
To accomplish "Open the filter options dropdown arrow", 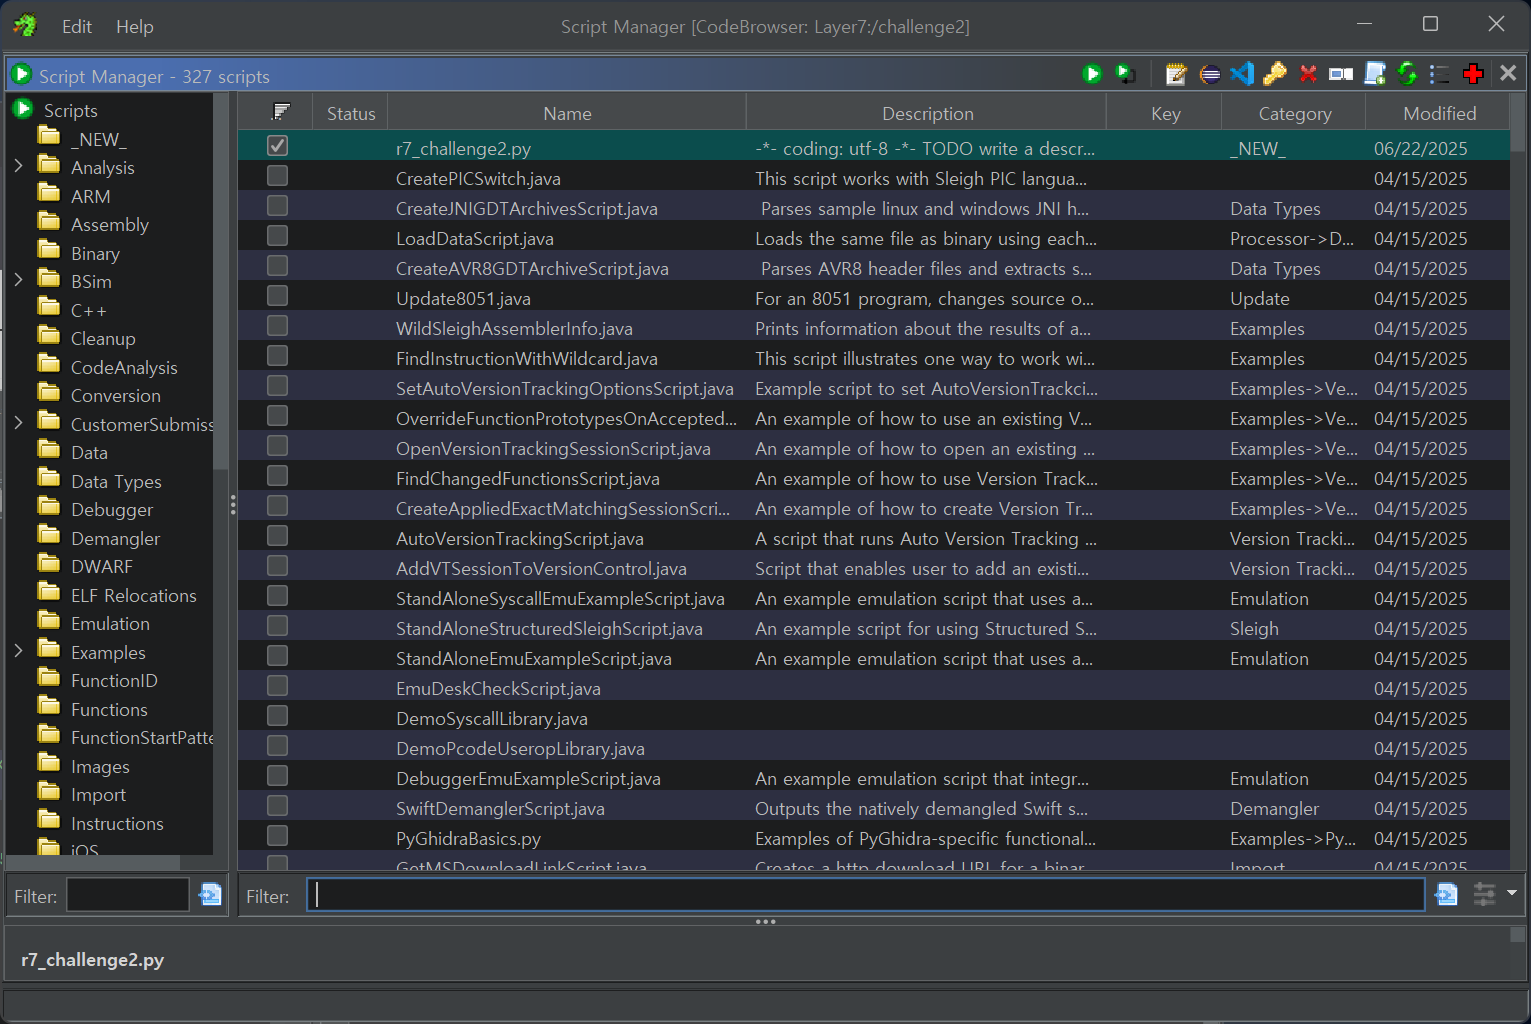I will pyautogui.click(x=1512, y=892).
